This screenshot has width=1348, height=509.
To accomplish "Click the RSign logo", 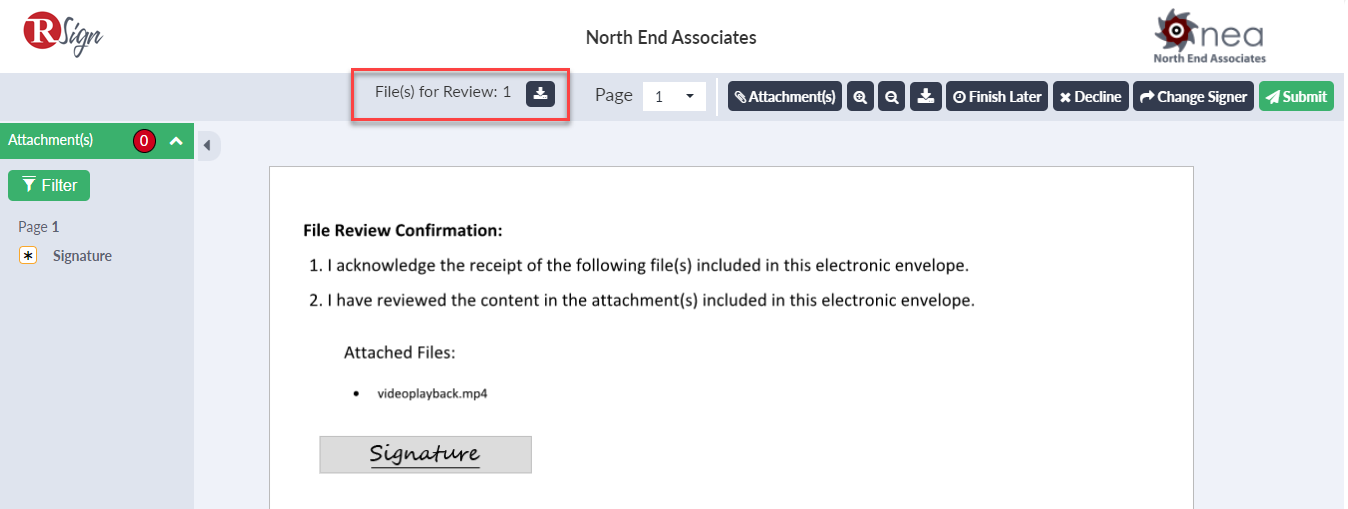I will [63, 34].
